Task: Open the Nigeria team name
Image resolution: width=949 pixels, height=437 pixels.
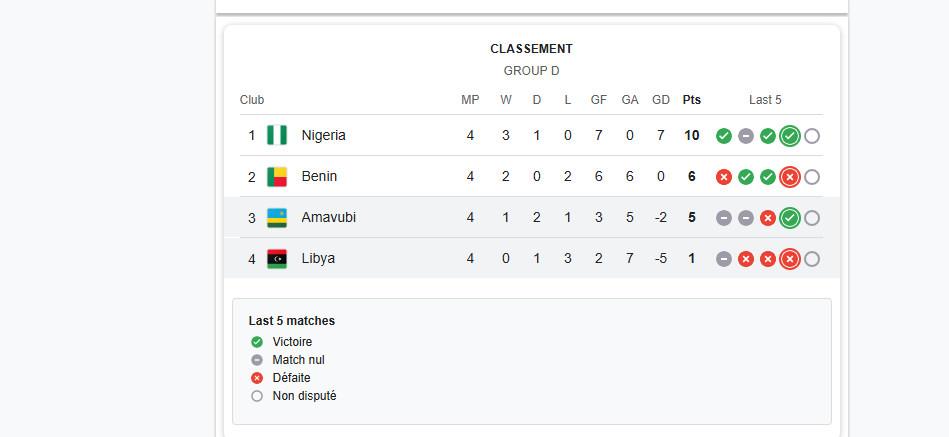Action: point(323,135)
